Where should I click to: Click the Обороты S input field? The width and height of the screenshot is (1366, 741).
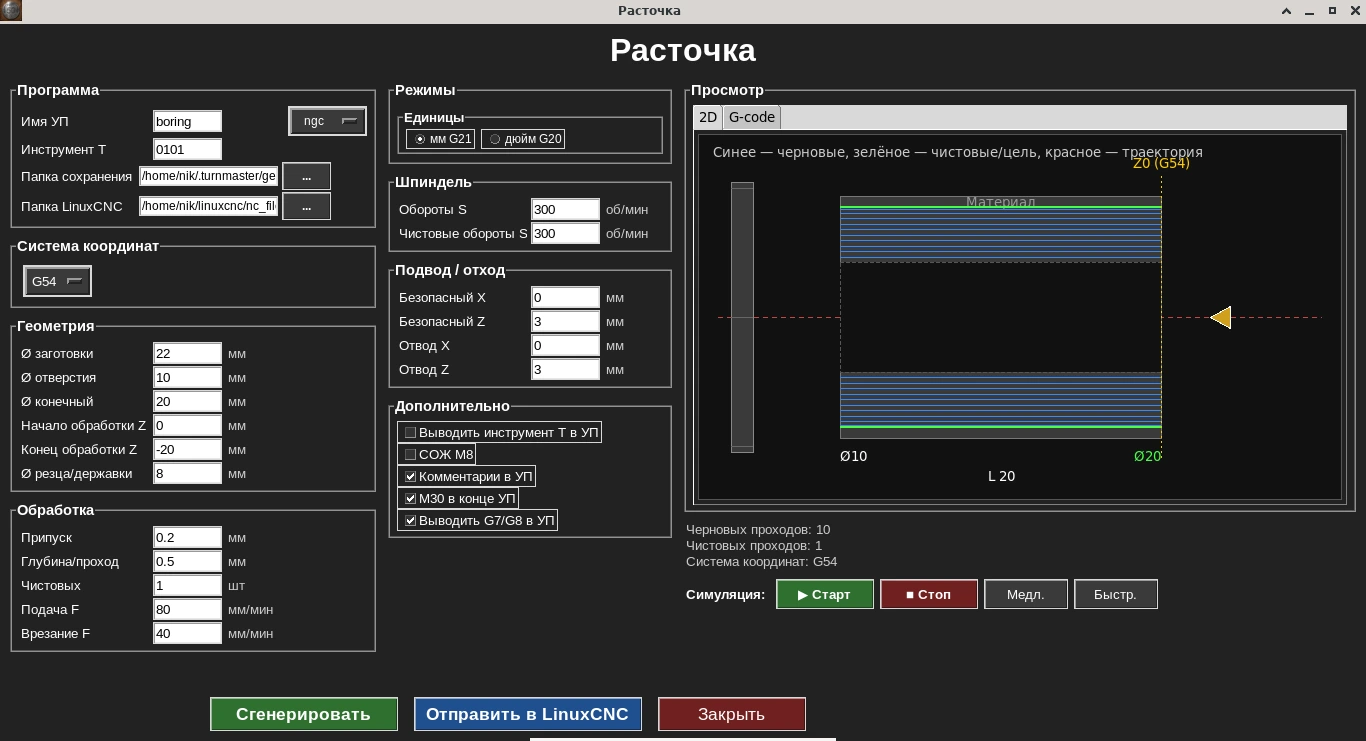click(566, 209)
